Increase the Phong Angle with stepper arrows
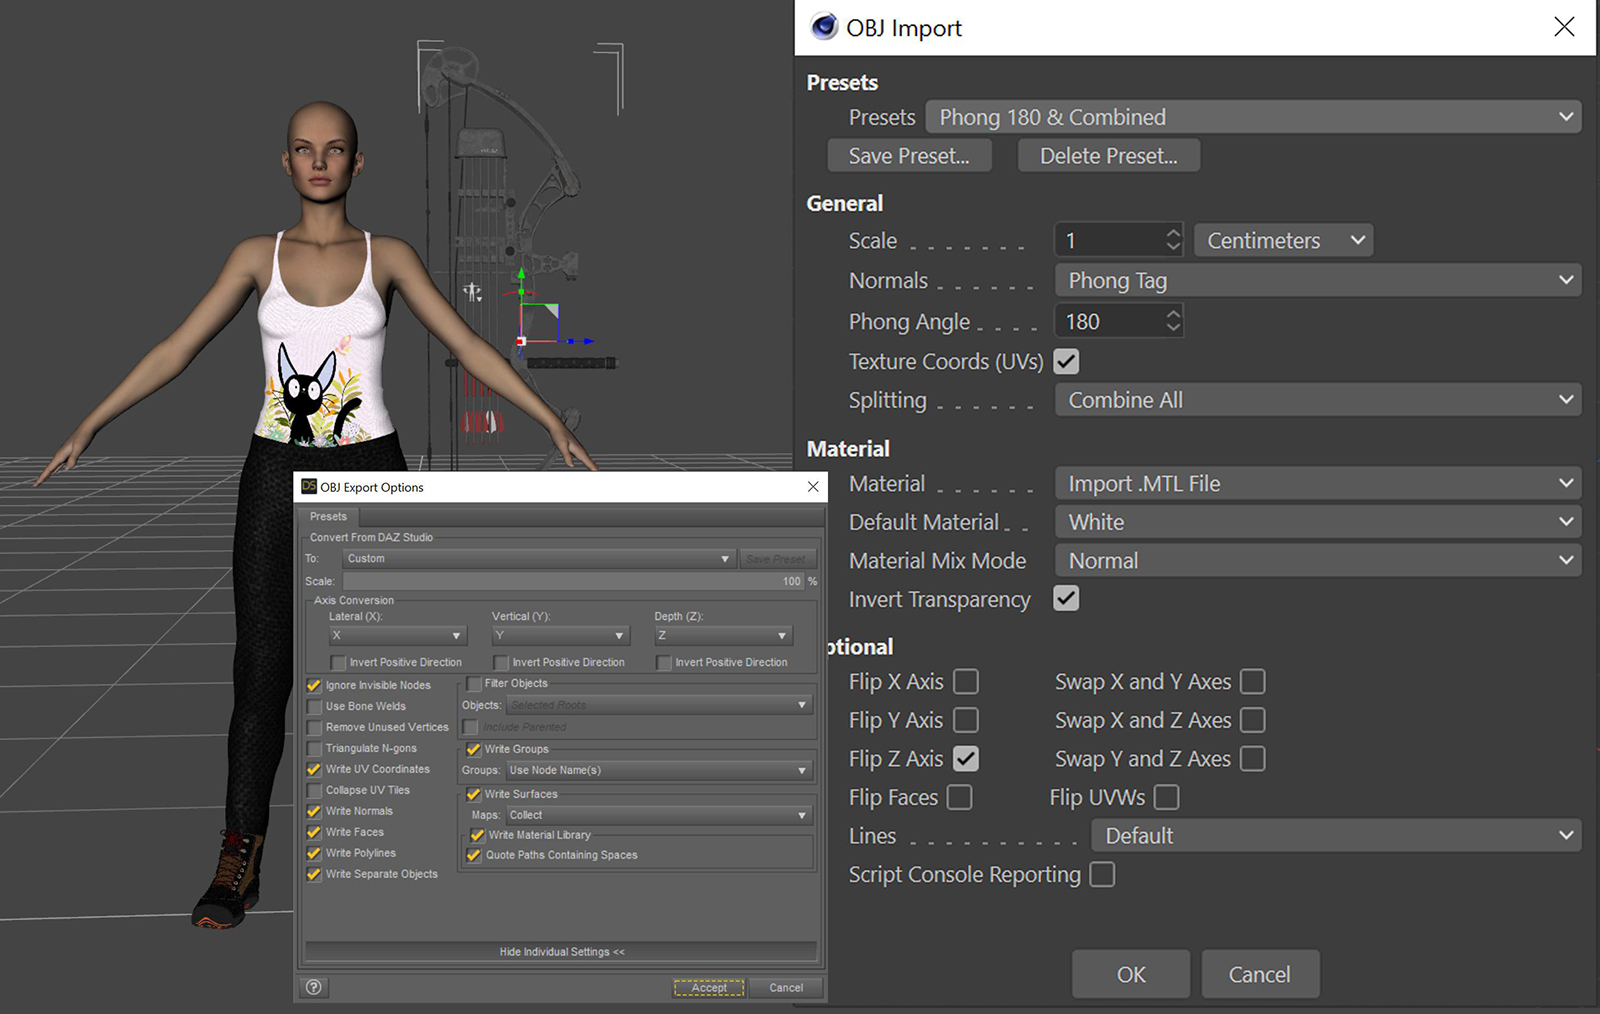This screenshot has height=1014, width=1600. (x=1173, y=314)
